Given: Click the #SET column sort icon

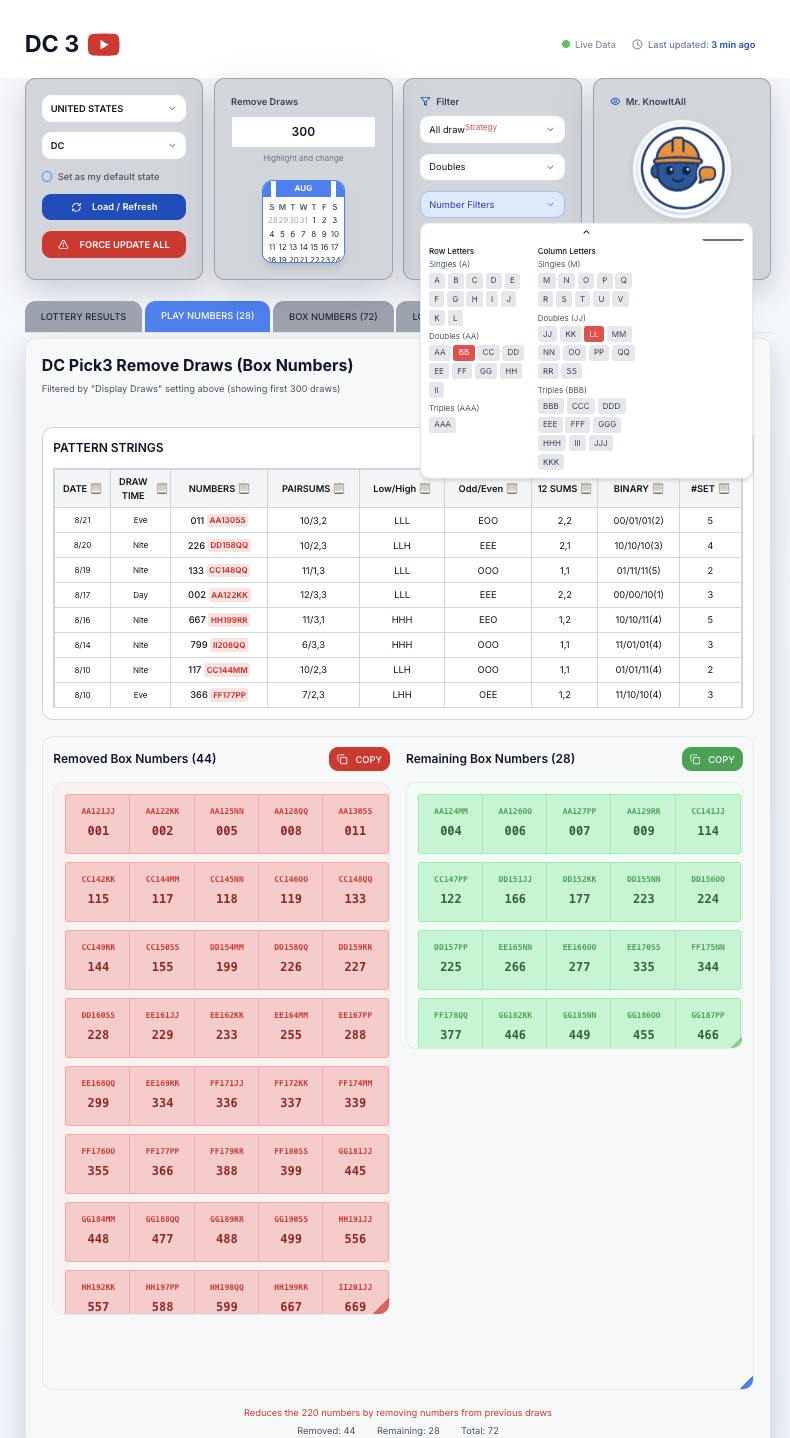Looking at the screenshot, I should pyautogui.click(x=724, y=489).
